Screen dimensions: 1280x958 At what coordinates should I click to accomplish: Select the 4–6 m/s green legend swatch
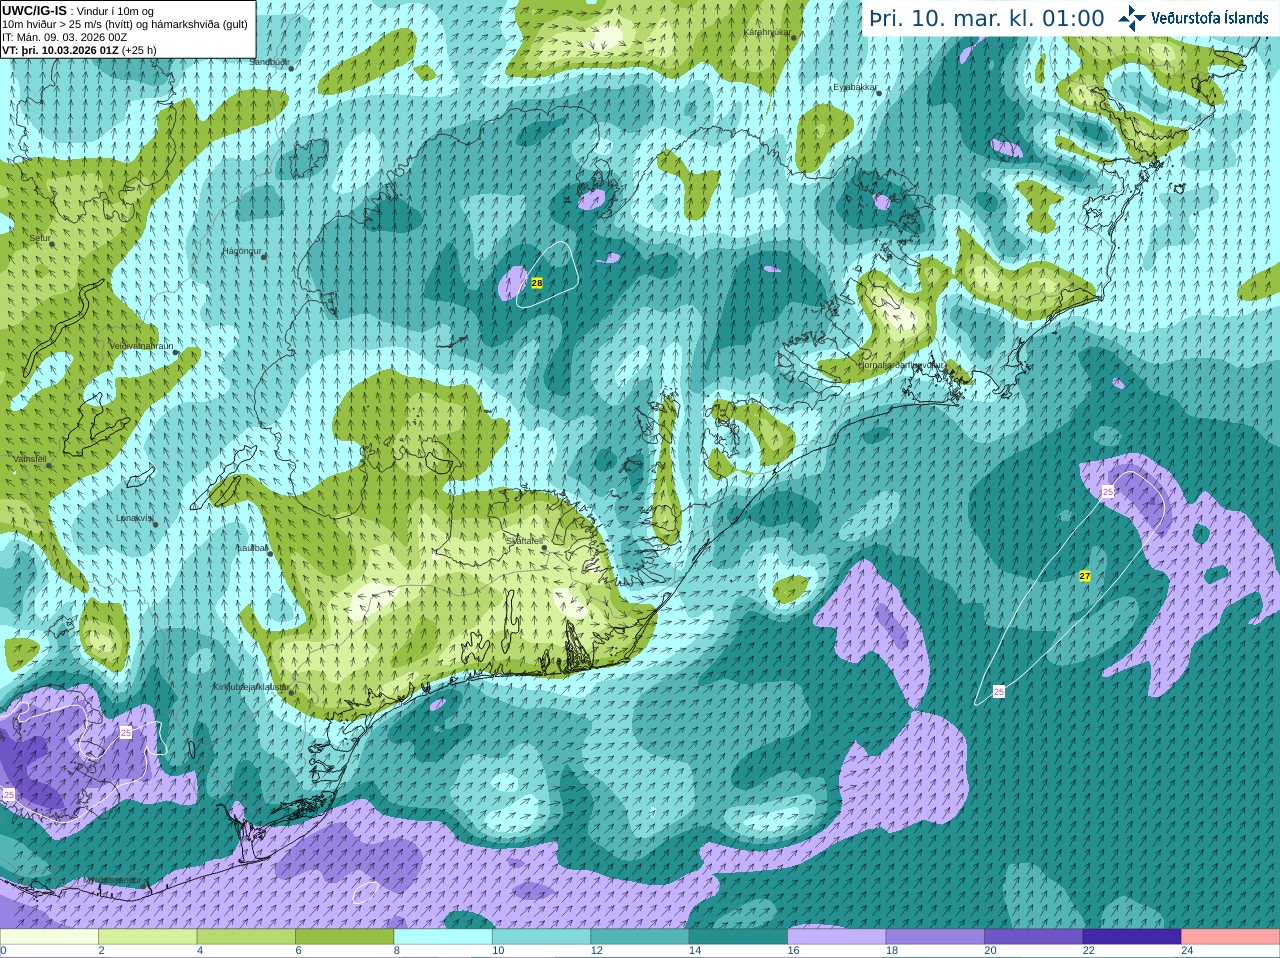coord(246,937)
